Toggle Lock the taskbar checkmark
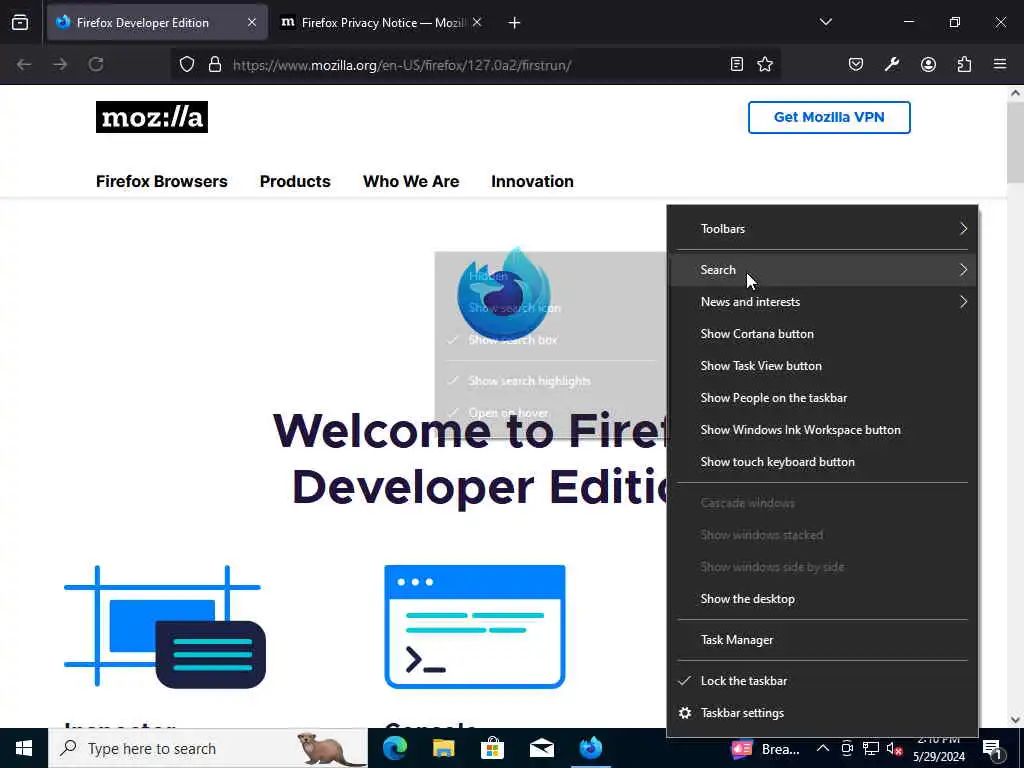This screenshot has height=768, width=1024. pyautogui.click(x=822, y=680)
